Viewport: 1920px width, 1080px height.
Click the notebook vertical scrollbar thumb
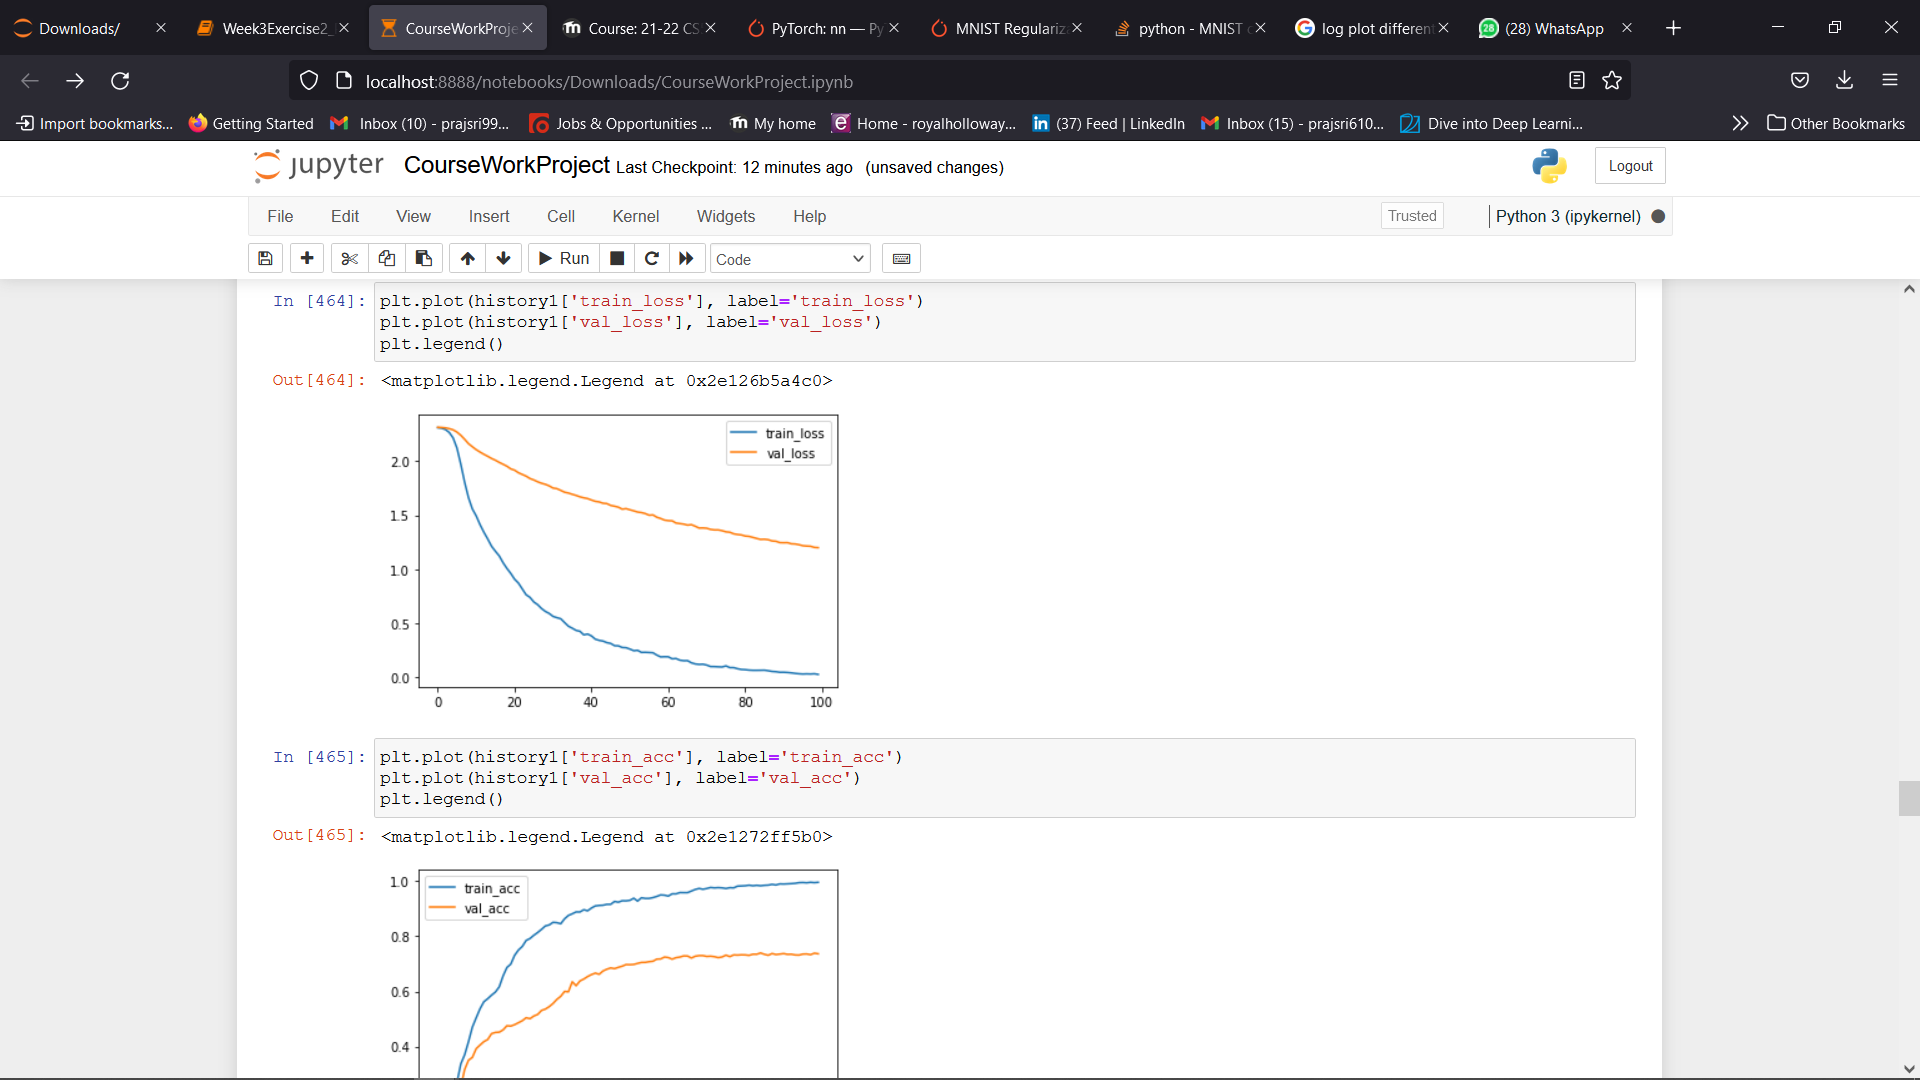click(1908, 798)
